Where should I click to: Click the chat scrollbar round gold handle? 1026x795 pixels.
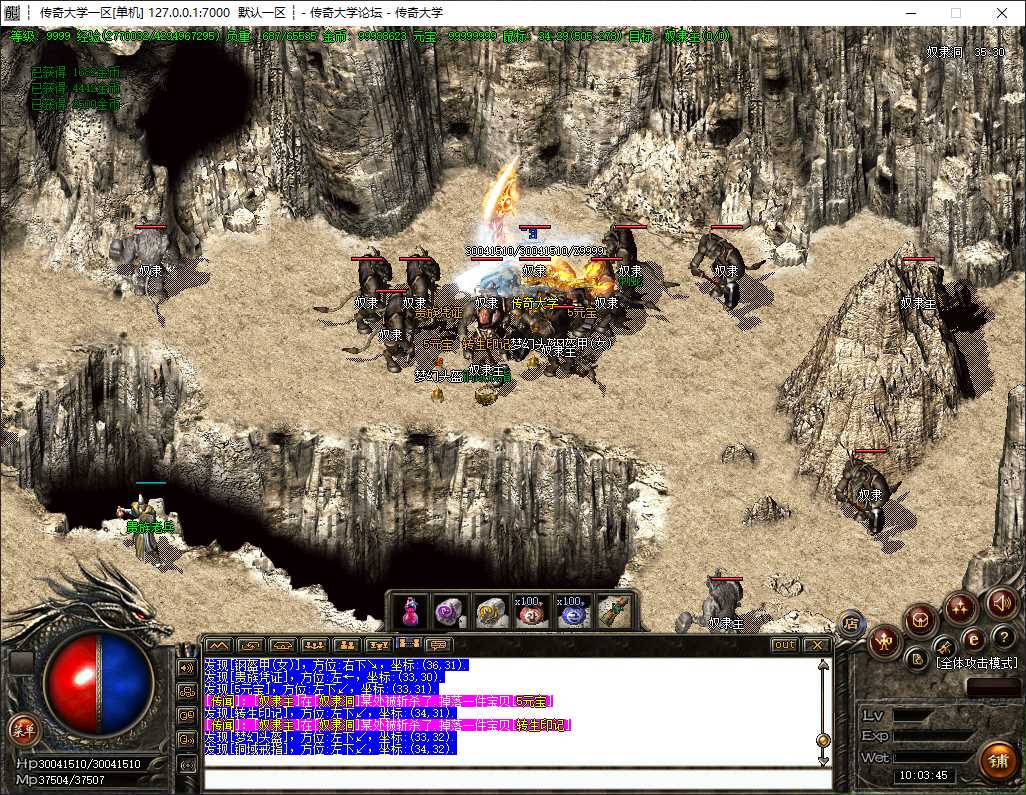coord(823,741)
